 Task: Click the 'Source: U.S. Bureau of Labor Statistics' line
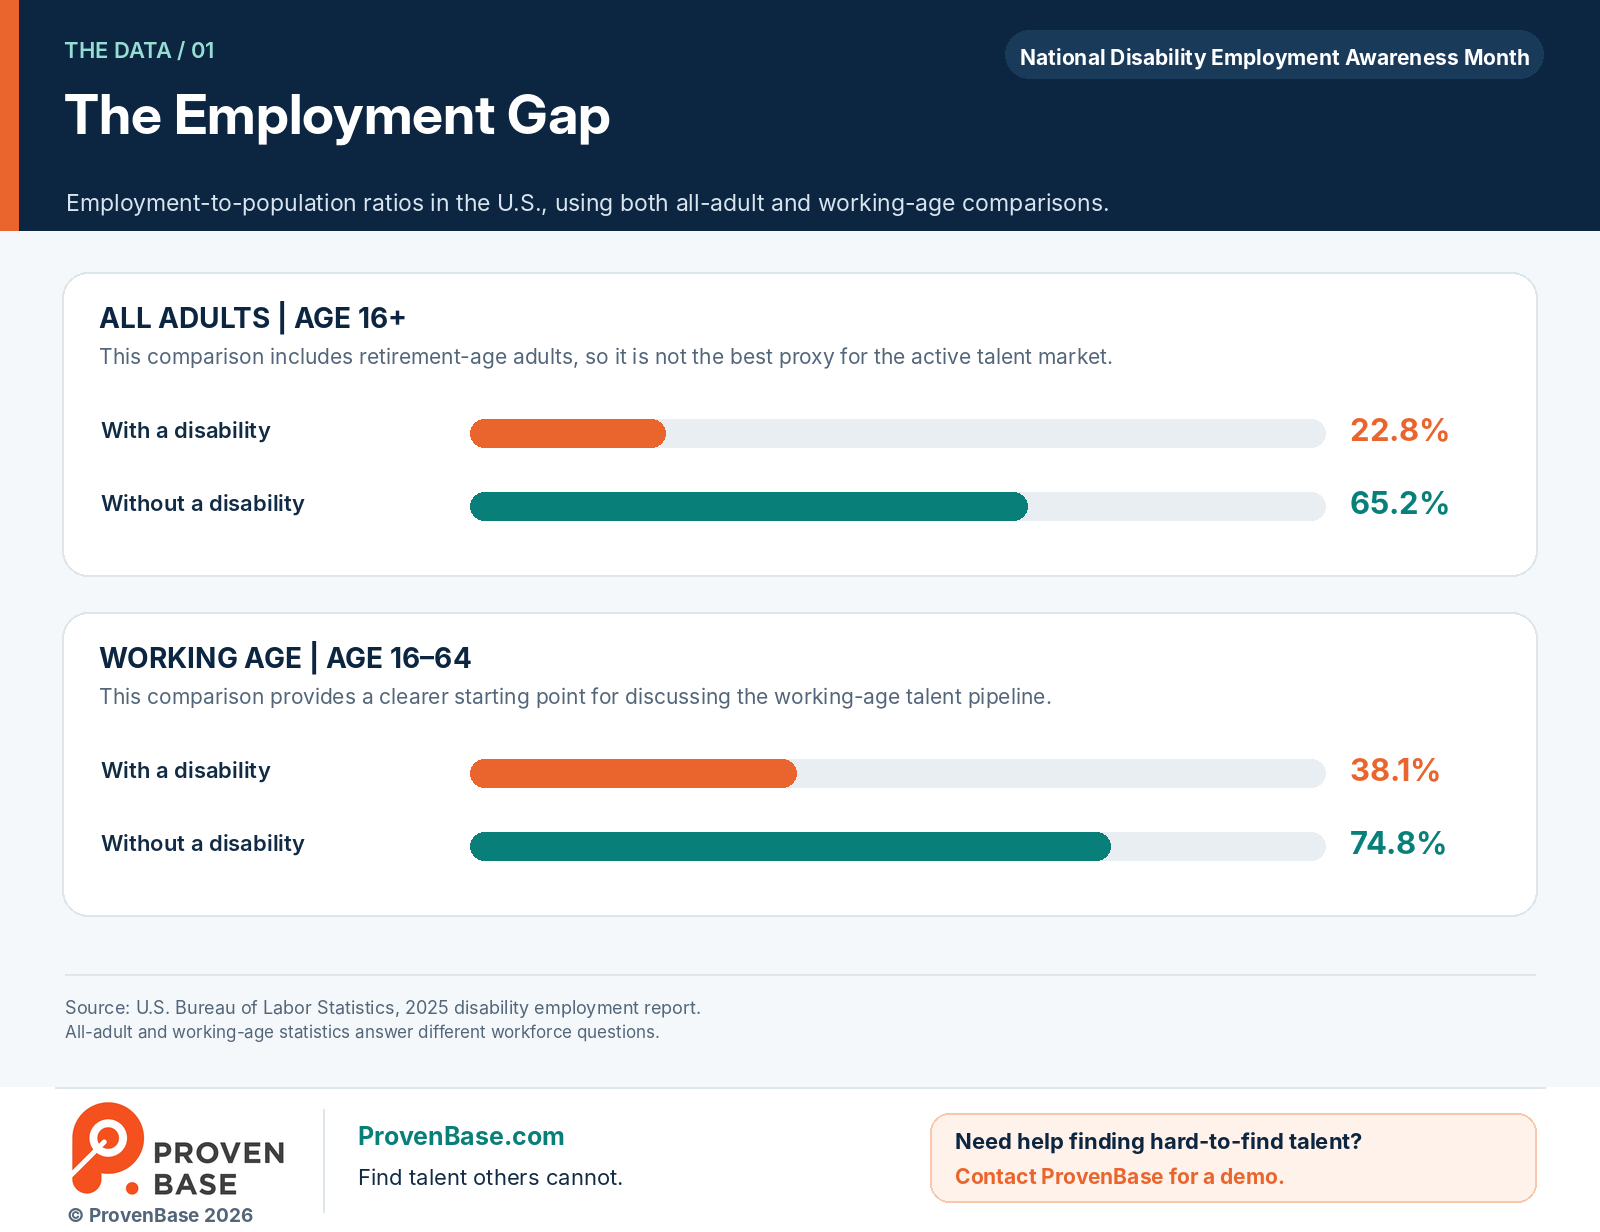tap(383, 1007)
